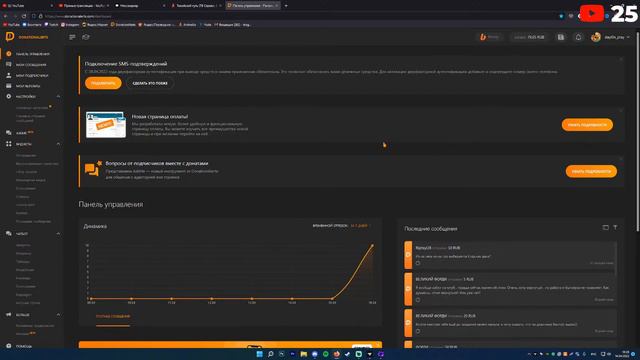Viewport: 640px width, 360px height.
Task: Collapse the Виджеты sidebar section
Action: coord(58,144)
